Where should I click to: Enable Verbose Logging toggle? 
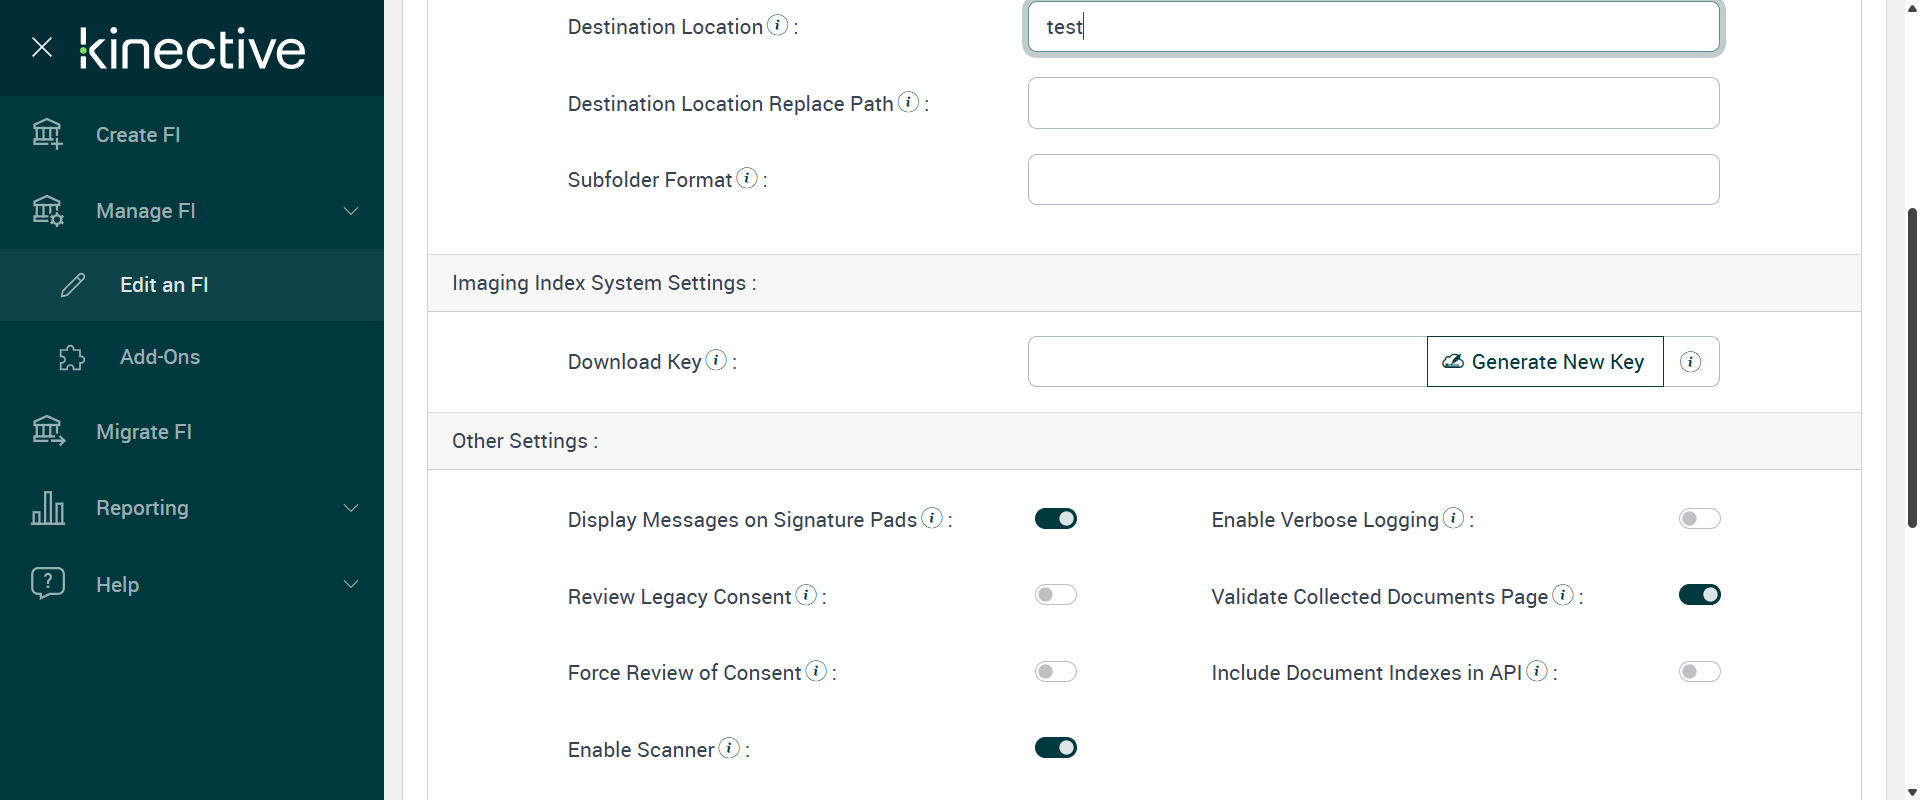(x=1699, y=519)
